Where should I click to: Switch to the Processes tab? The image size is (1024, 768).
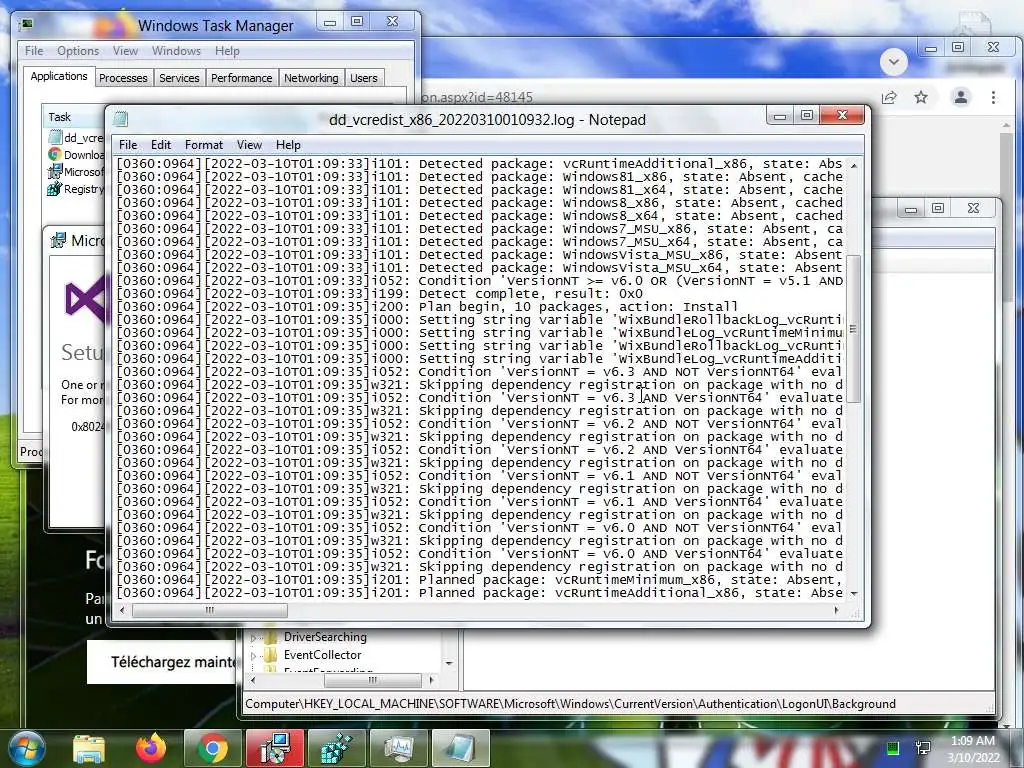click(123, 78)
